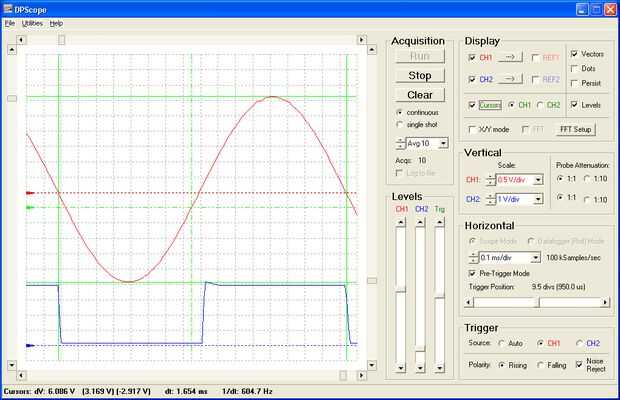Click the down arrow of the left vertical cursor scrollbar
The height and width of the screenshot is (400, 620).
(12, 365)
